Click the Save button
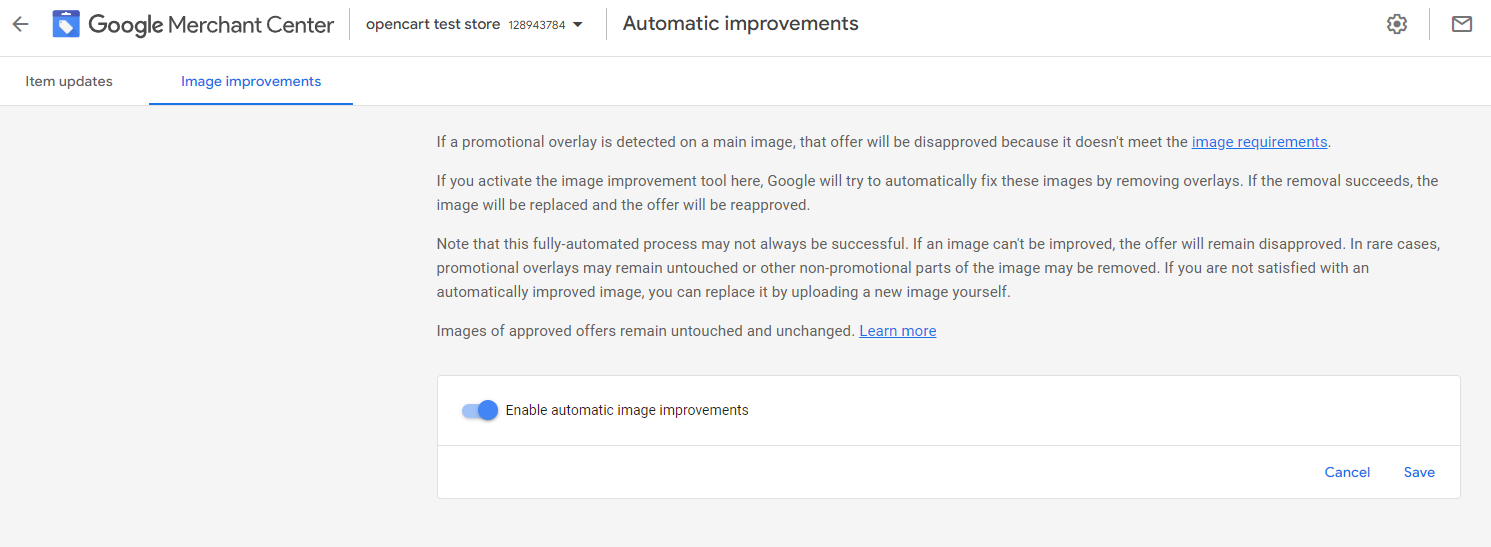Image resolution: width=1491 pixels, height=547 pixels. coord(1419,472)
